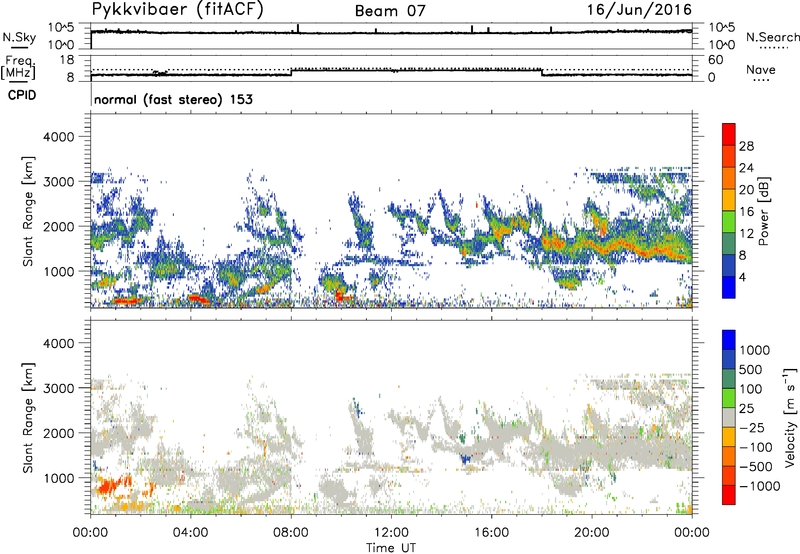Click the '16:00' time tick label
The image size is (800, 554).
[491, 533]
